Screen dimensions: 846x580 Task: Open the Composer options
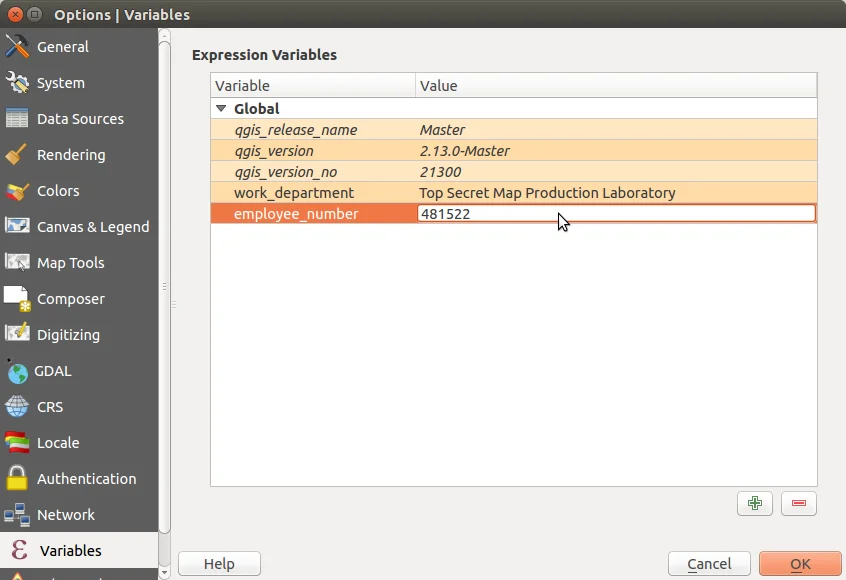tap(70, 298)
